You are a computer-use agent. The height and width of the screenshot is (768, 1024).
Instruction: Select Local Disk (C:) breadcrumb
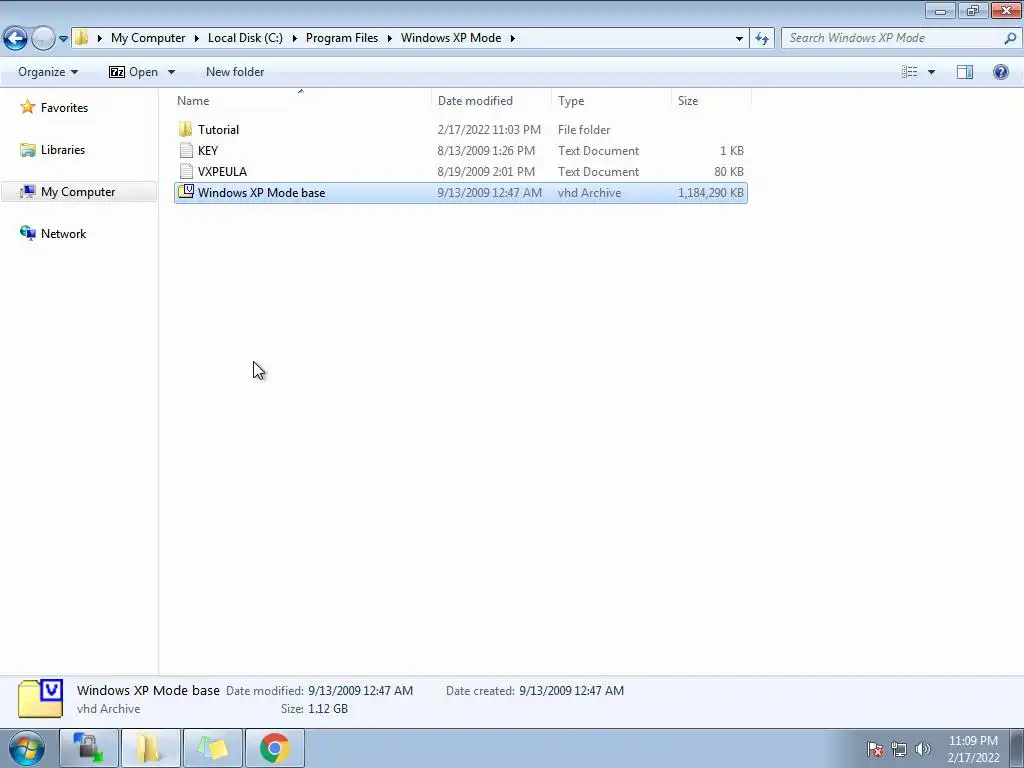pyautogui.click(x=245, y=38)
